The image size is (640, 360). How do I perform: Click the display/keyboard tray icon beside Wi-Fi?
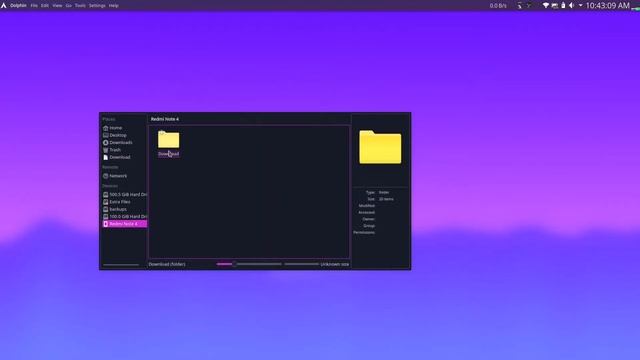pyautogui.click(x=555, y=6)
